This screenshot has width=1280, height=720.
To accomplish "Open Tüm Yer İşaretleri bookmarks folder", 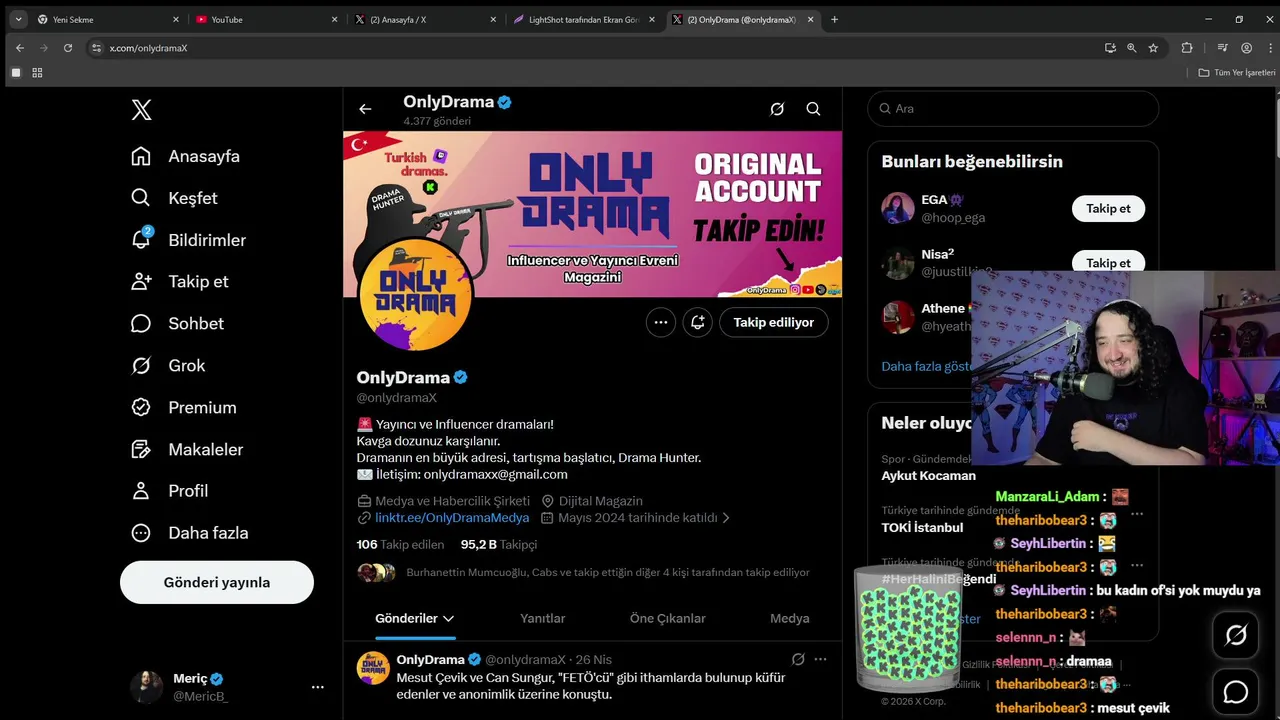I will 1237,72.
